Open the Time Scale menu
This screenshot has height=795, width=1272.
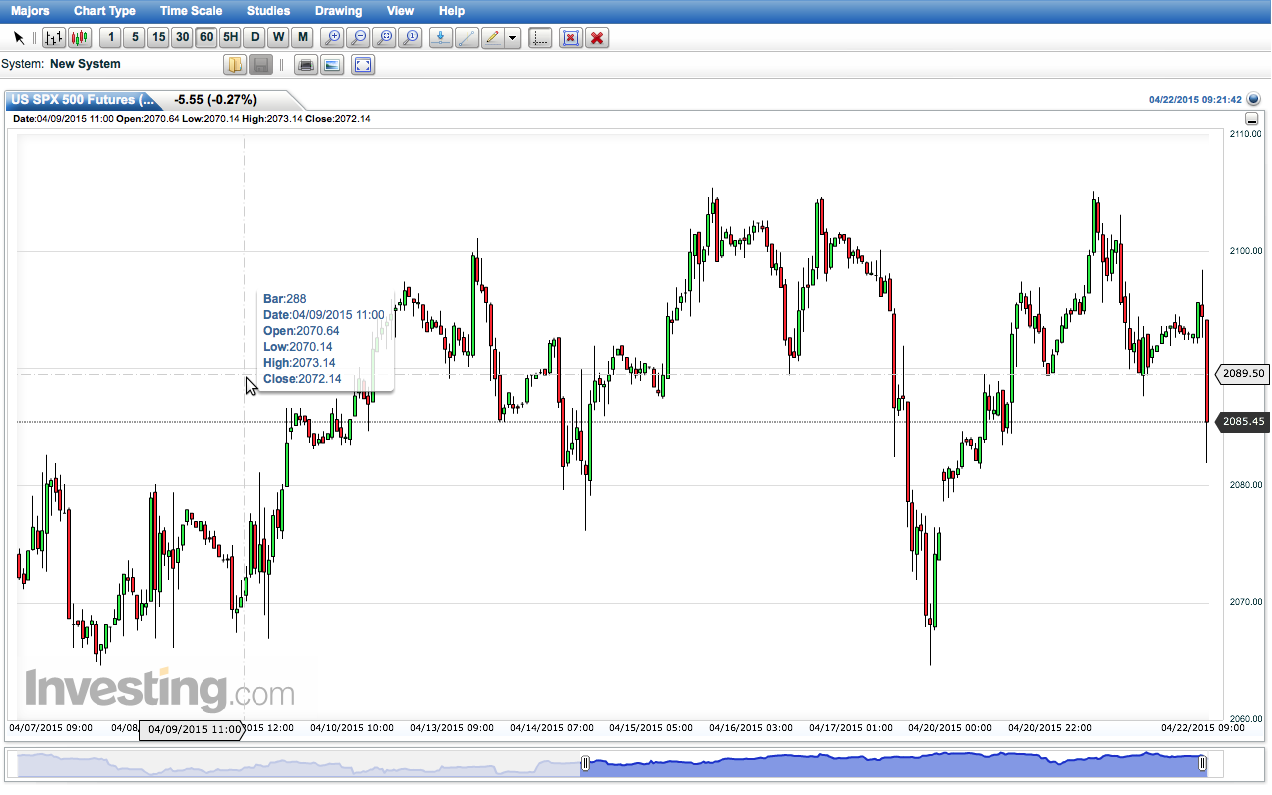(x=191, y=11)
